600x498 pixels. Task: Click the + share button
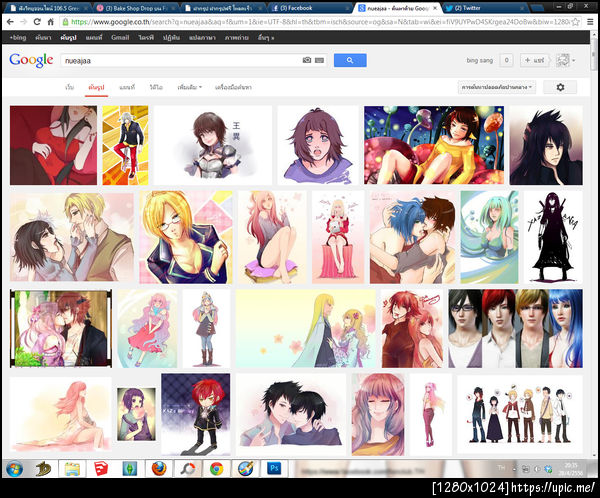(534, 60)
